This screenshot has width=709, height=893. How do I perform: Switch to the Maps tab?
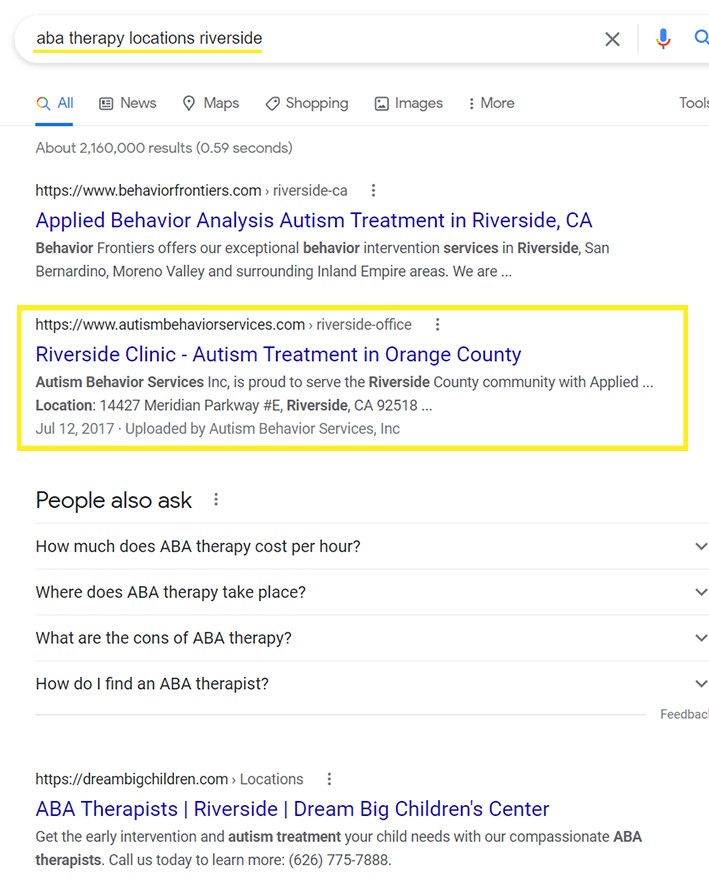[210, 103]
